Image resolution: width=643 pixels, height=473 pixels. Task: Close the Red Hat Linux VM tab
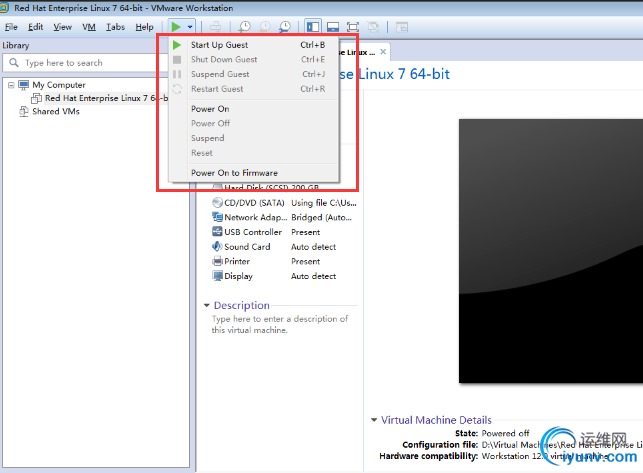(383, 52)
